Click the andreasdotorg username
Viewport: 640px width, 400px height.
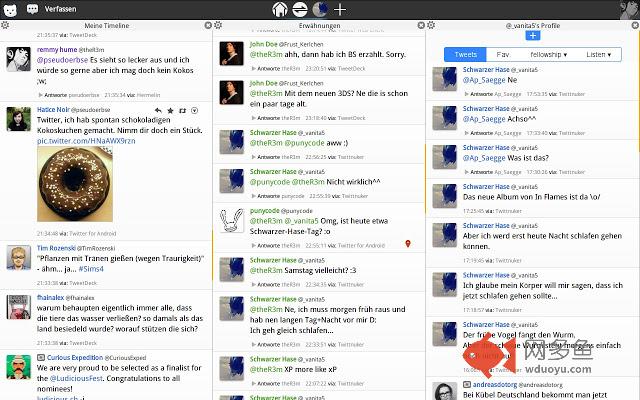pyautogui.click(x=495, y=384)
